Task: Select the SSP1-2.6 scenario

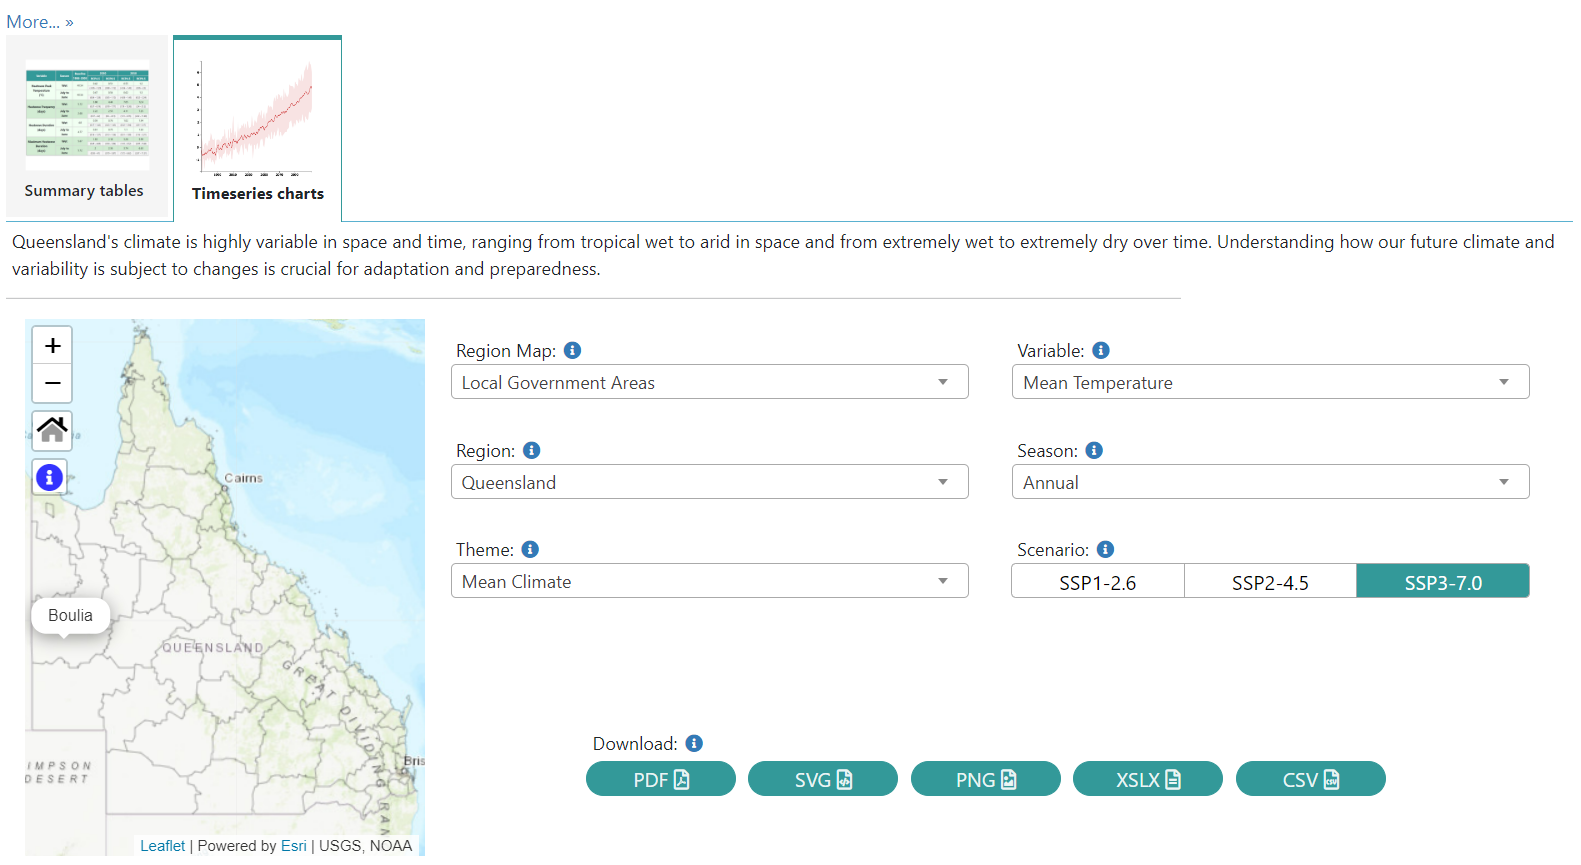Action: [x=1098, y=582]
